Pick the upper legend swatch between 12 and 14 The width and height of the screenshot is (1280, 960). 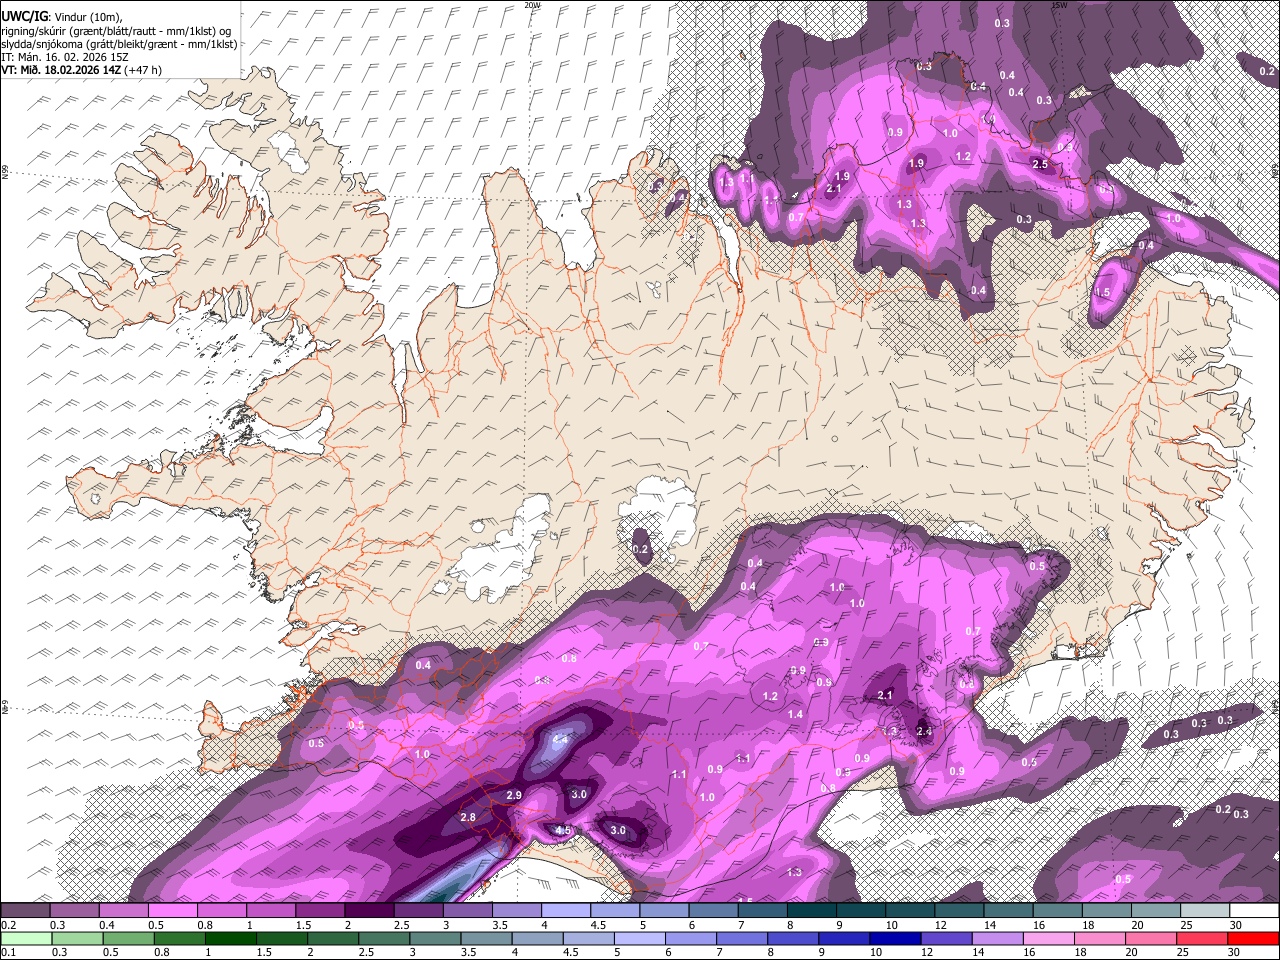click(x=960, y=910)
